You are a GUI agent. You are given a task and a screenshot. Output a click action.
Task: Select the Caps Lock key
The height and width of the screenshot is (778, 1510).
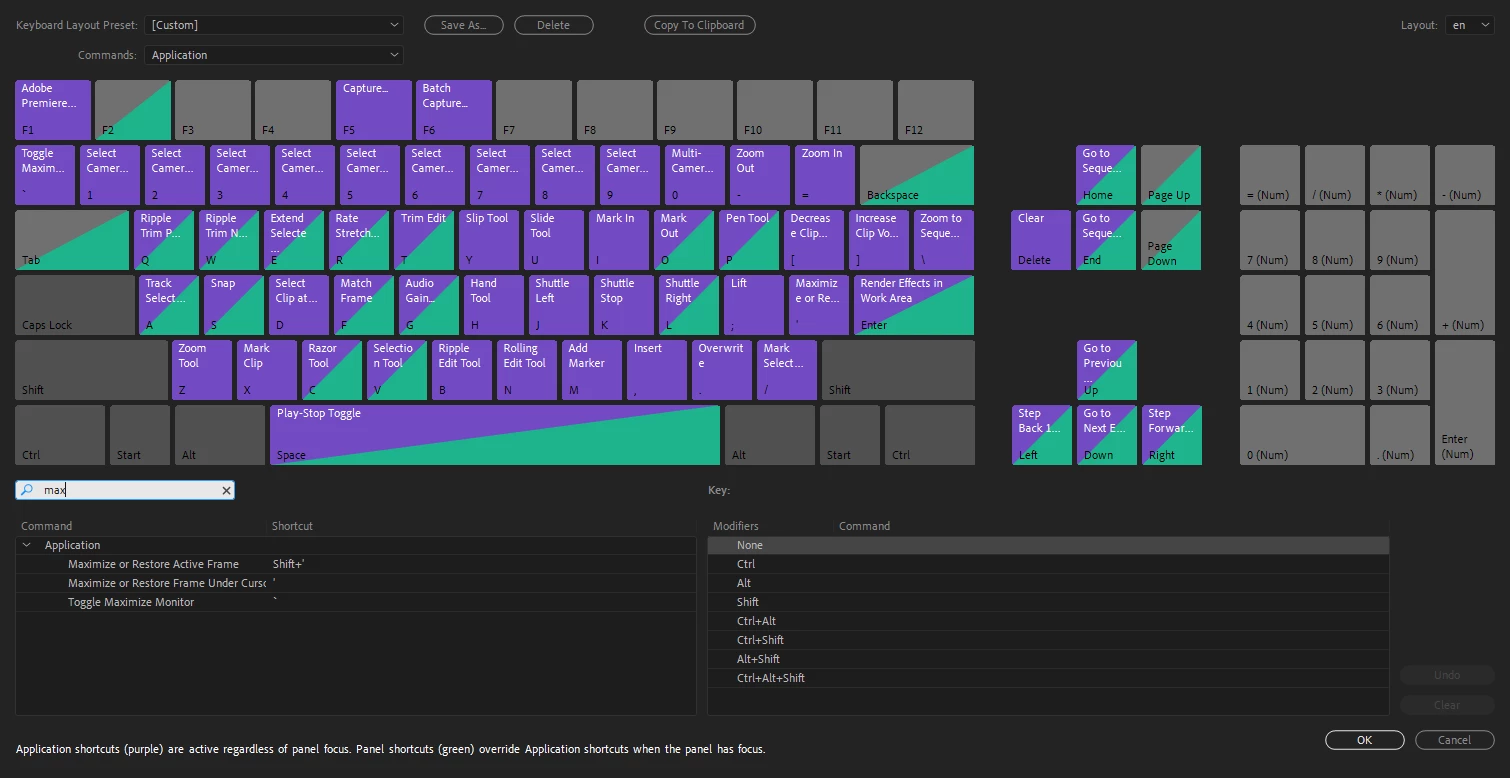(x=75, y=305)
